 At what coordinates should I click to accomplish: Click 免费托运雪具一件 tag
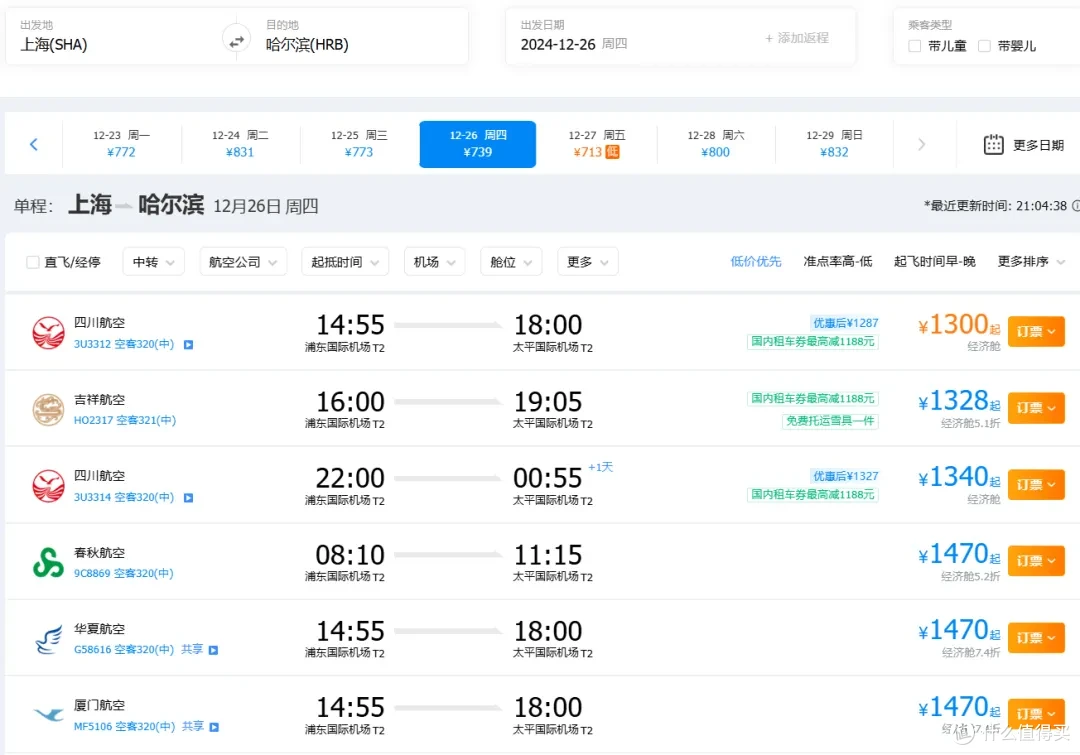pos(830,421)
